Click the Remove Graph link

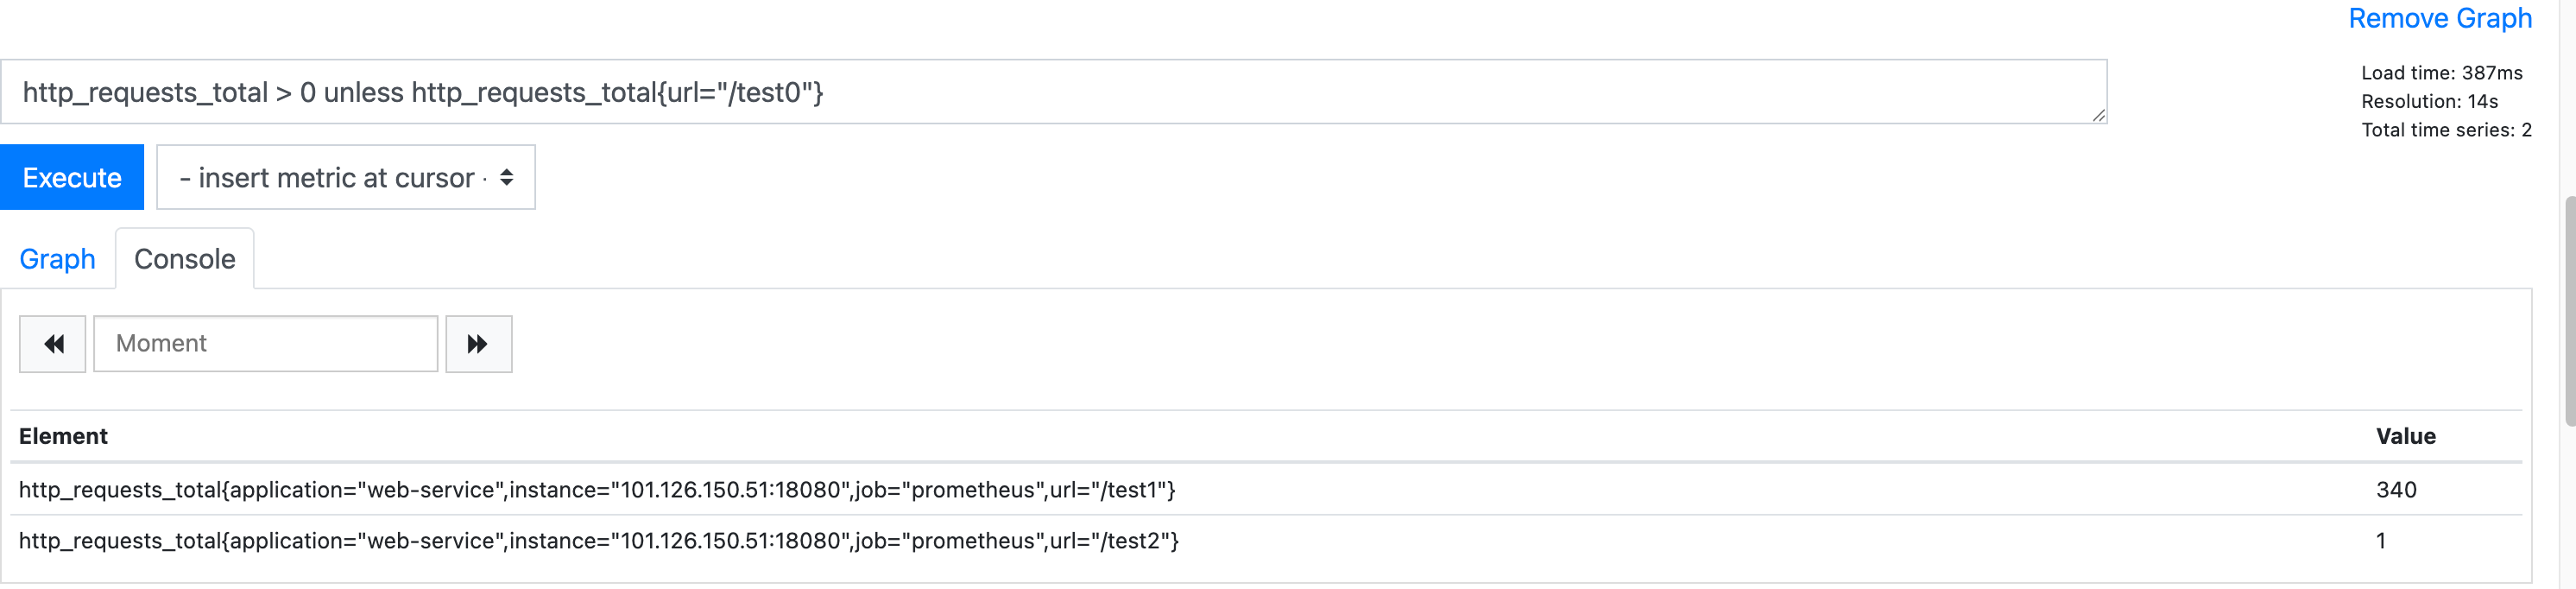2439,19
